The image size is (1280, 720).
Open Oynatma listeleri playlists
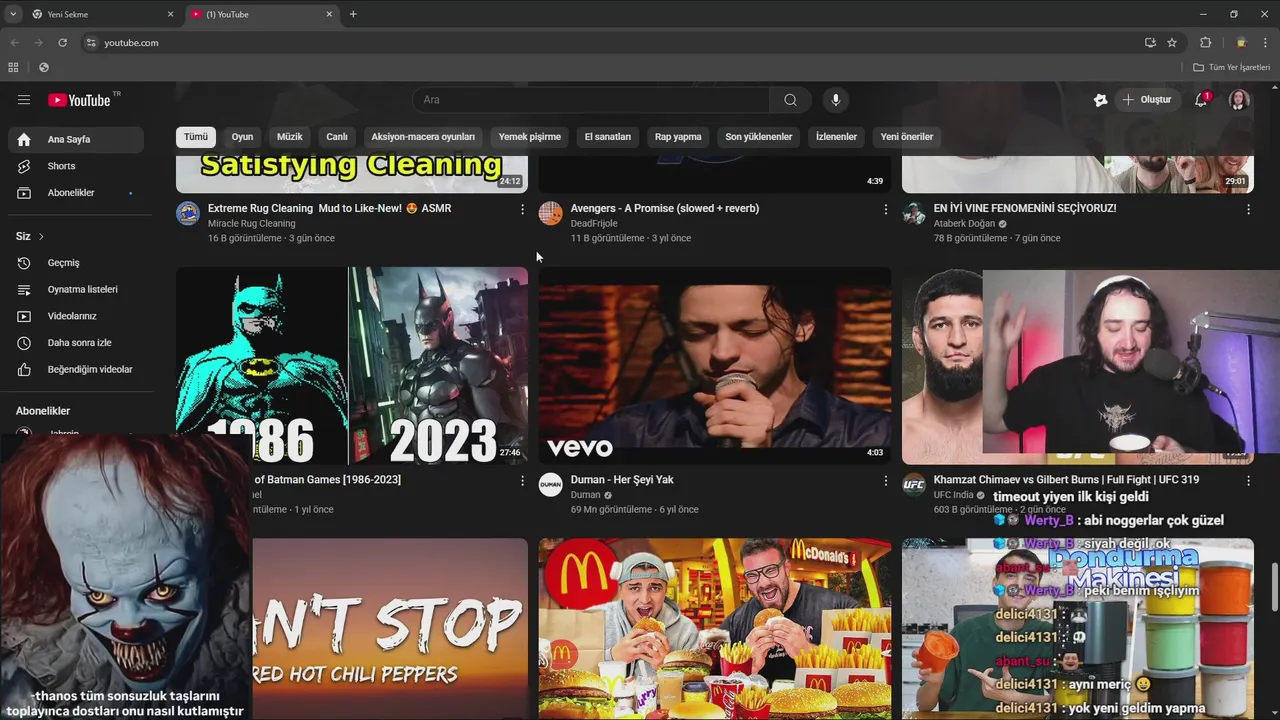[x=76, y=290]
